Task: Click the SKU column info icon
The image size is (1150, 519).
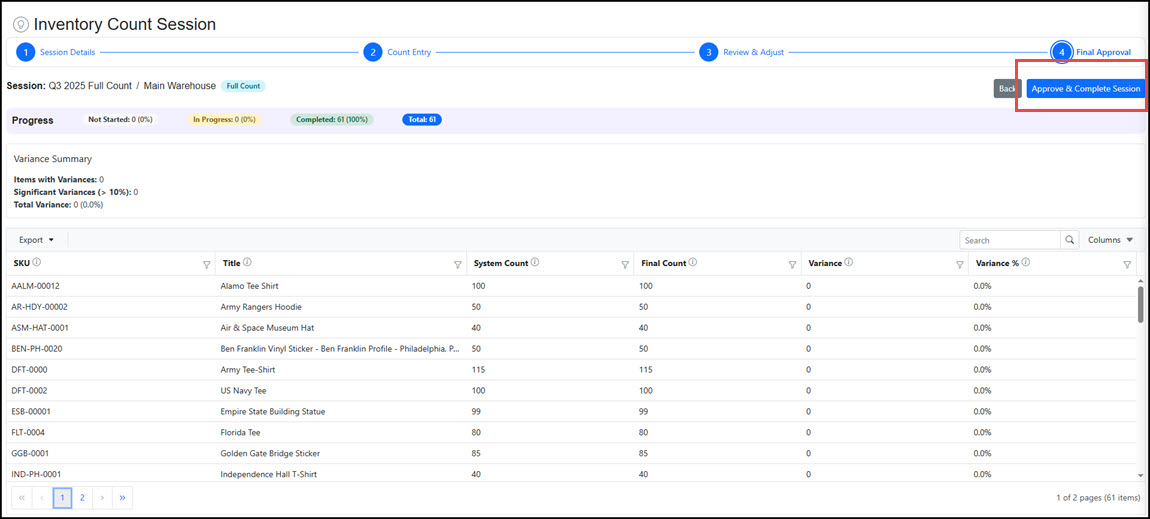Action: [37, 263]
